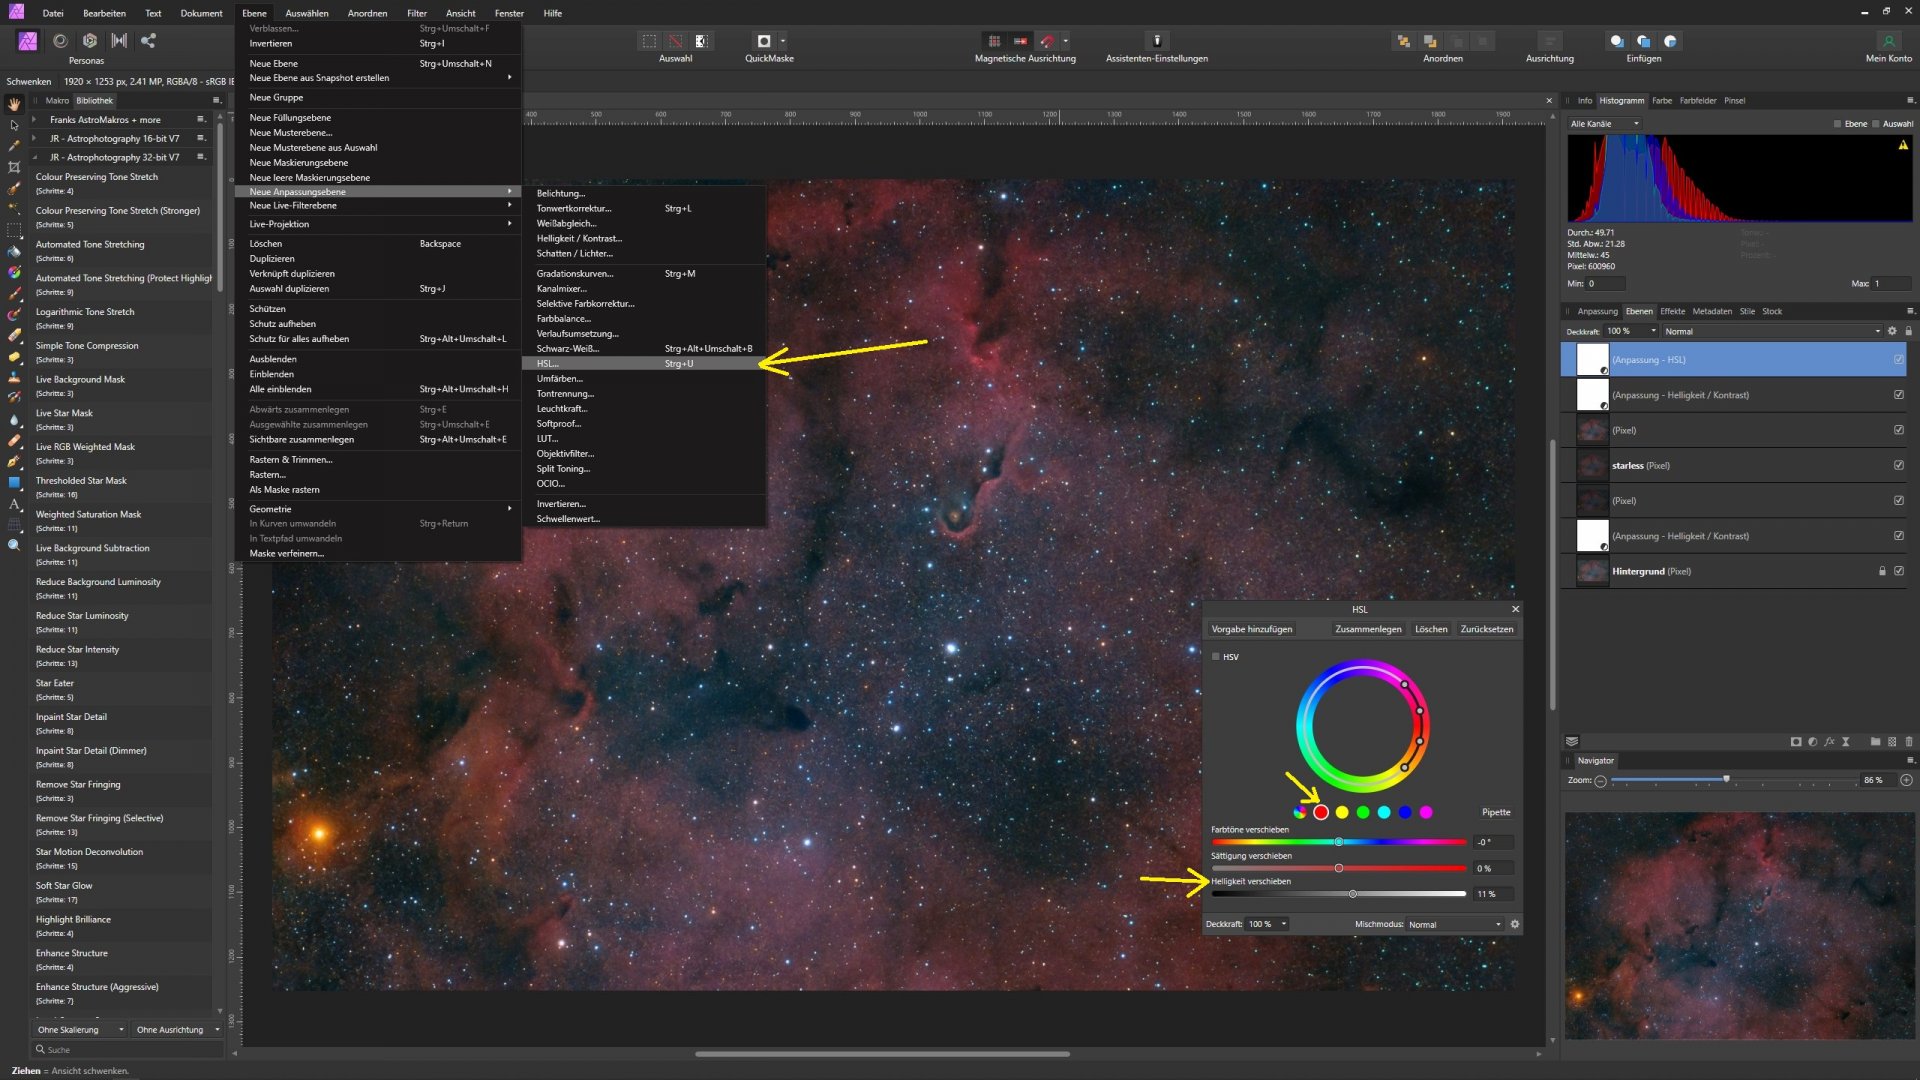
Task: Open layer gear settings next to blend mode
Action: (x=1892, y=331)
